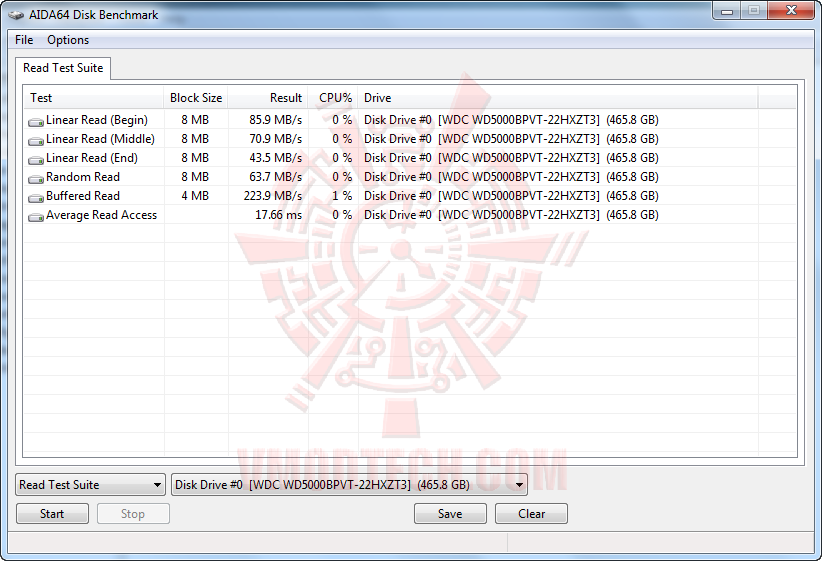Click the drive name in the Linear Read (Begin) row
822x561 pixels.
pyautogui.click(x=511, y=120)
